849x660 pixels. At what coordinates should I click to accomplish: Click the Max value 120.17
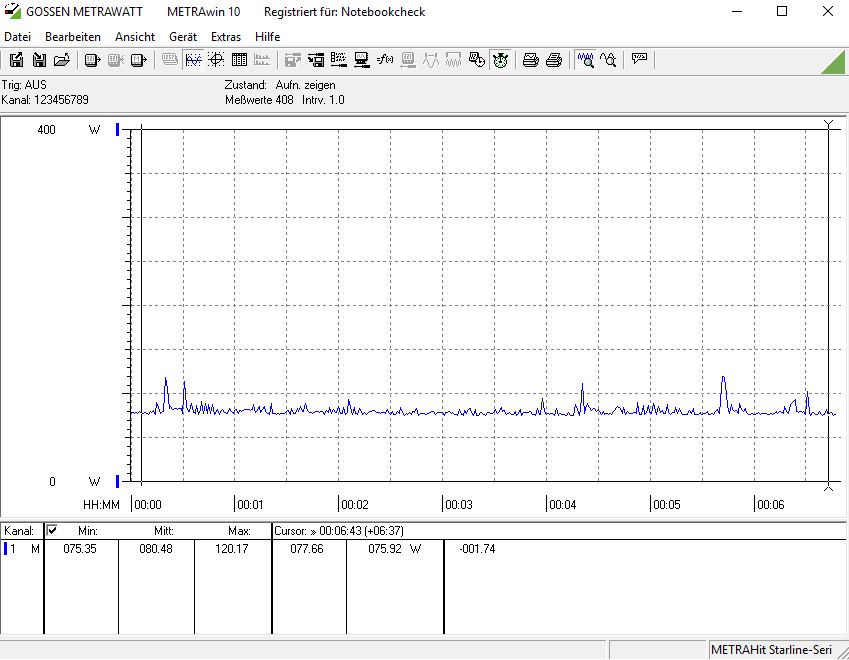[x=232, y=548]
